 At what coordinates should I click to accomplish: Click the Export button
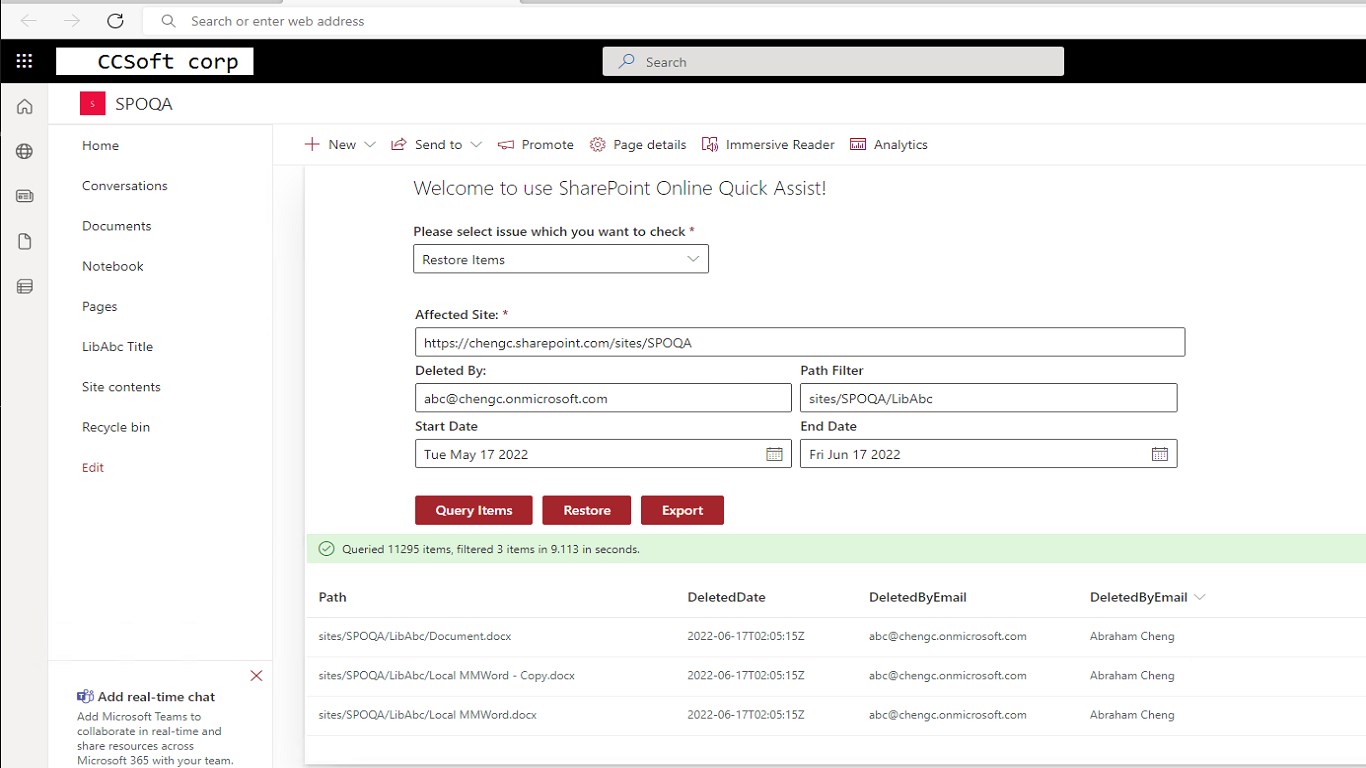[x=683, y=510]
